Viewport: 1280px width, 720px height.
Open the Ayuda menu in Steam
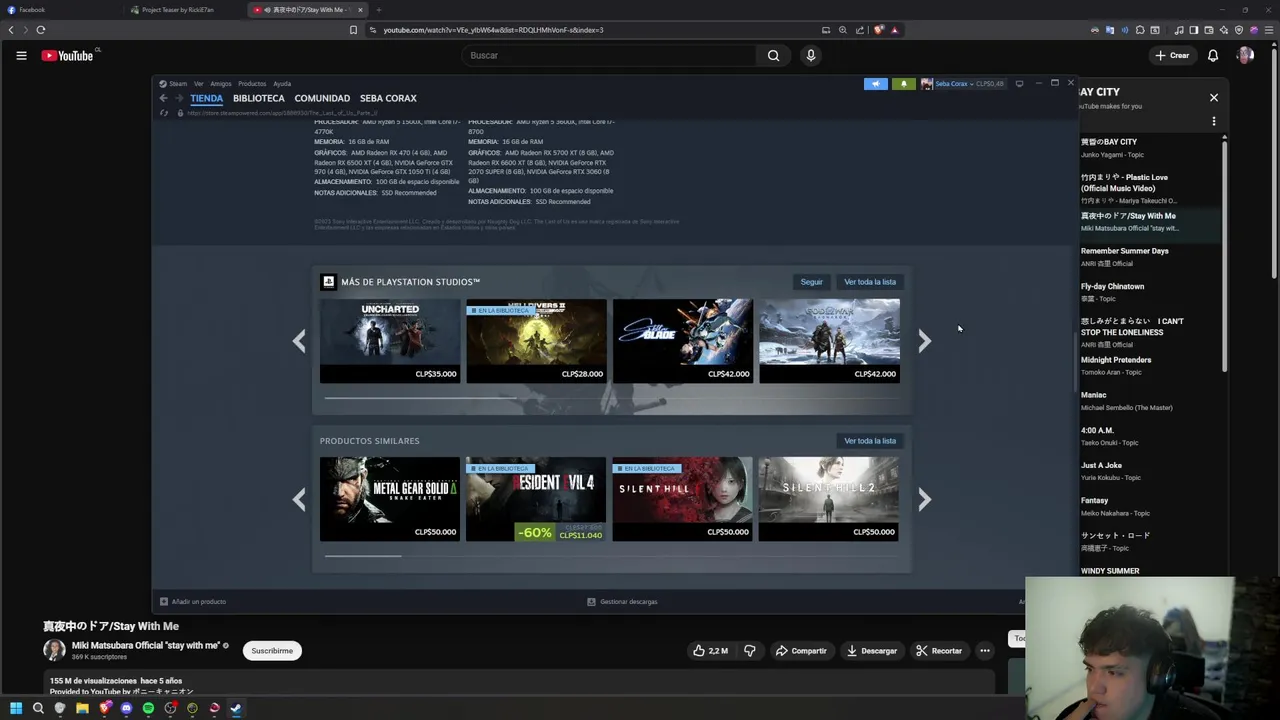click(x=282, y=84)
